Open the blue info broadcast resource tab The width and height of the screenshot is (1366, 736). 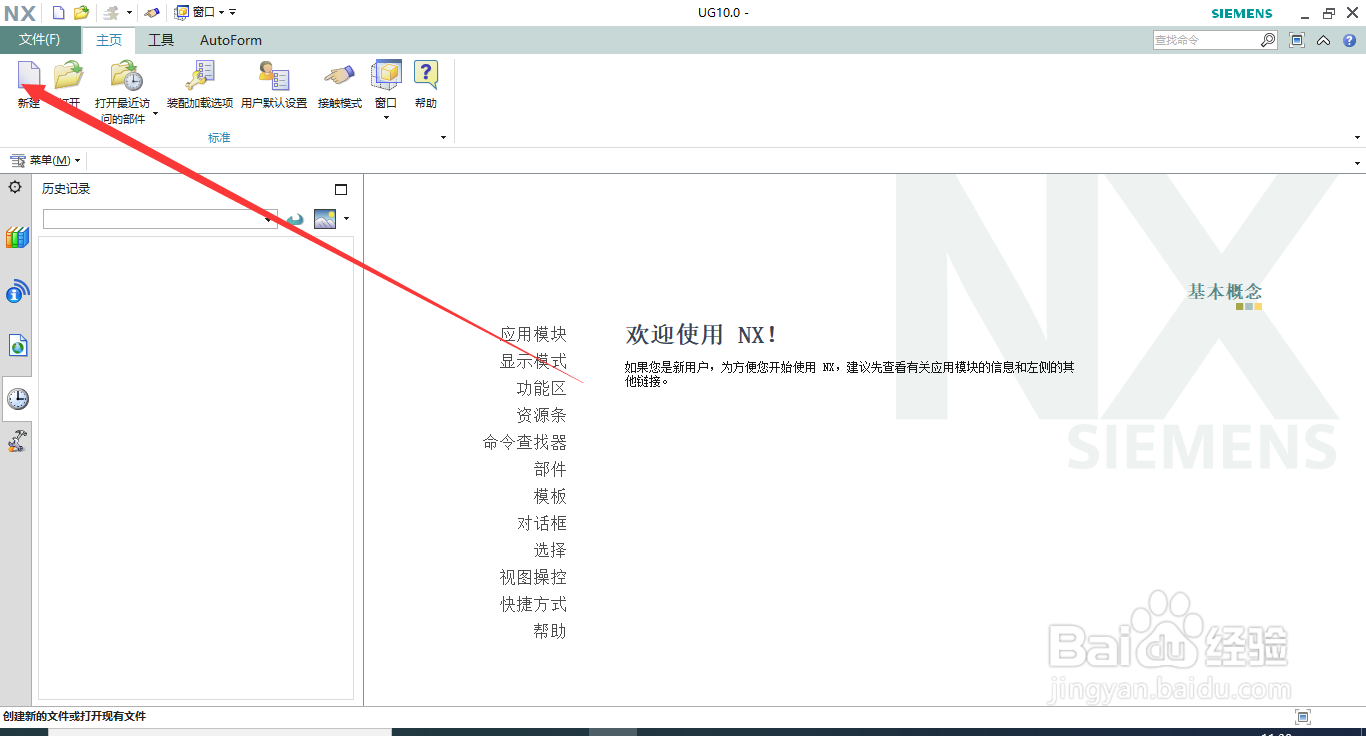pyautogui.click(x=17, y=292)
